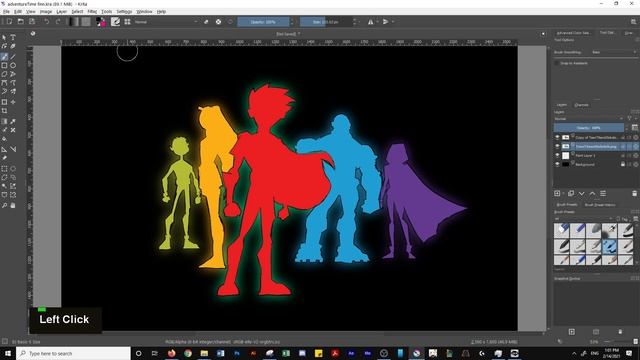Image resolution: width=640 pixels, height=360 pixels.
Task: Select the Pan hand tool
Action: (13, 205)
